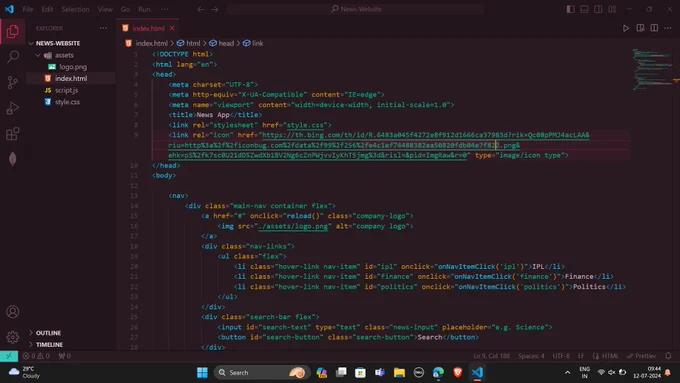Open the Go menu
This screenshot has height=383, width=680.
tap(125, 9)
